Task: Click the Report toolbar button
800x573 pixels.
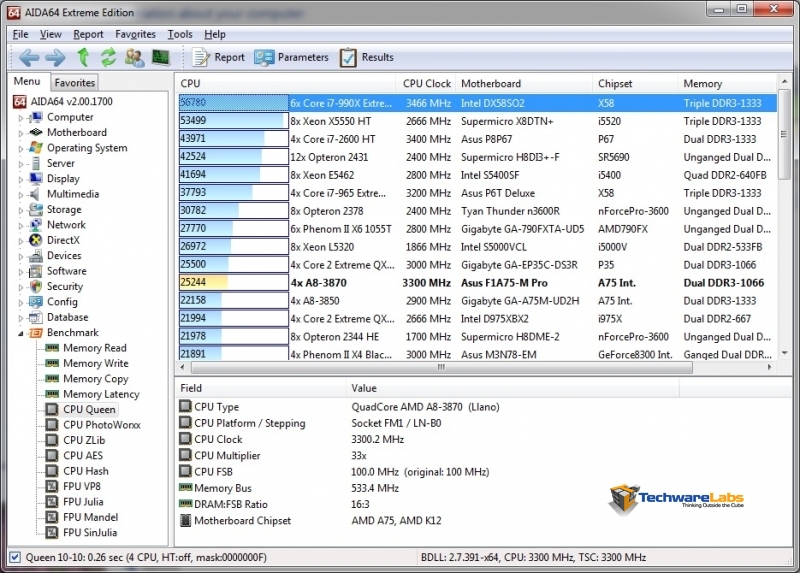Action: pyautogui.click(x=218, y=58)
